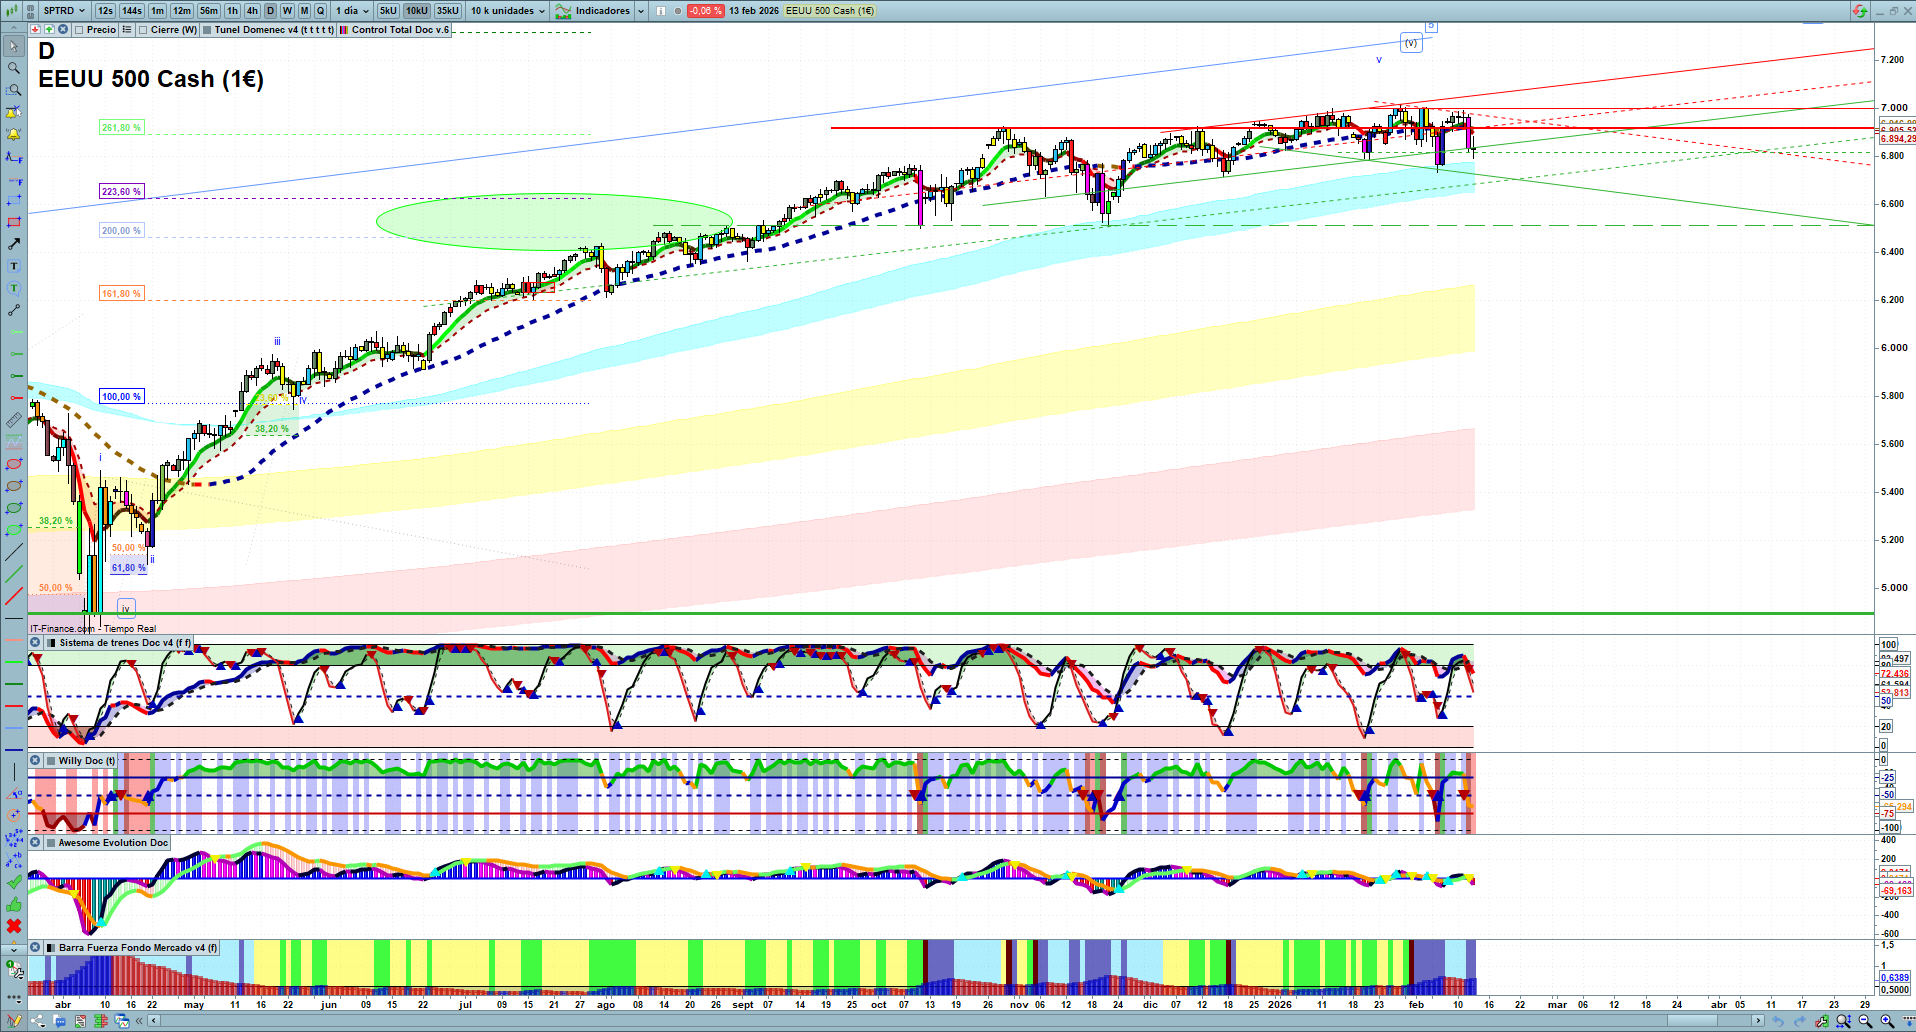Choose the red rectangle drawing tool

click(14, 222)
